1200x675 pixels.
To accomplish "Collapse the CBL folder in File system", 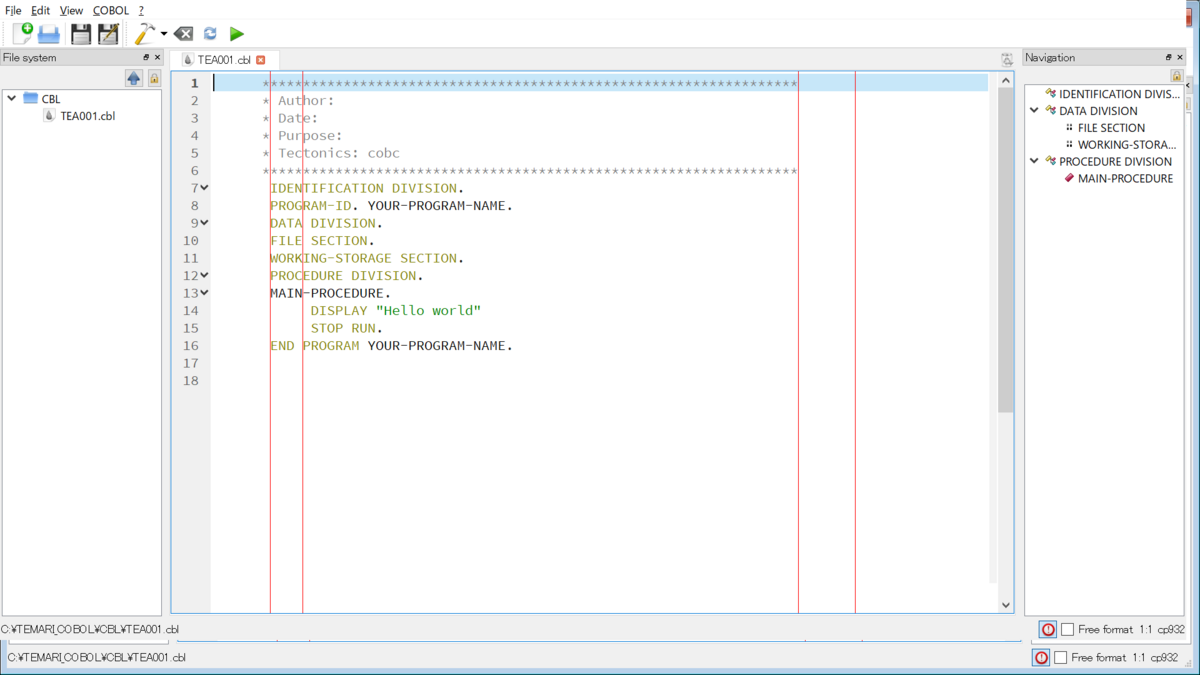I will point(11,99).
